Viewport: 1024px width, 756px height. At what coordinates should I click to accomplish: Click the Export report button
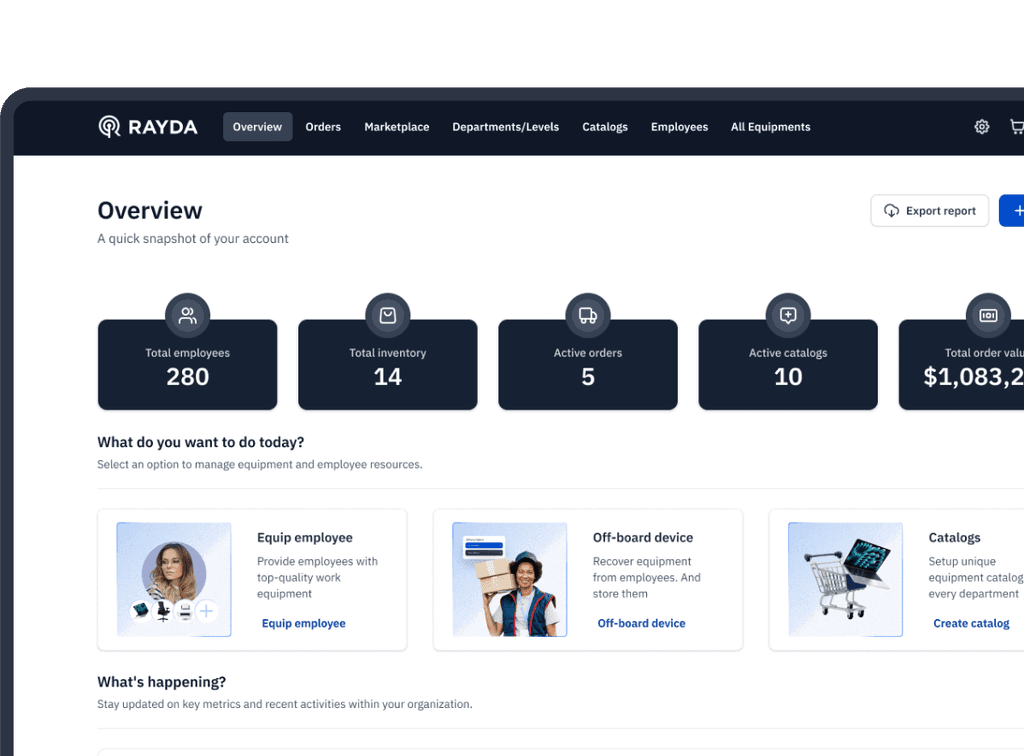pyautogui.click(x=929, y=211)
